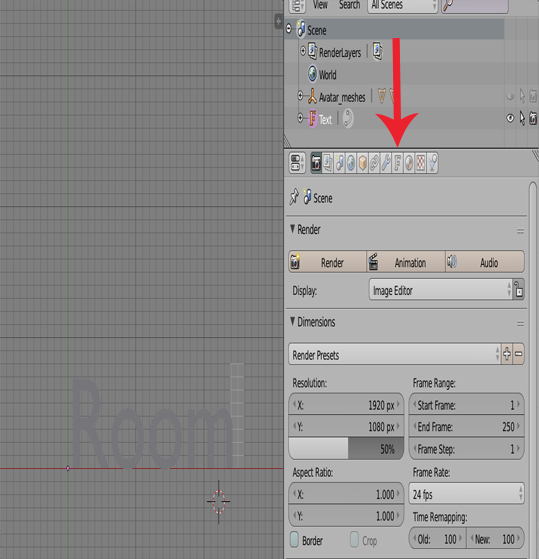Remove render preset with minus button
This screenshot has height=559, width=539.
tap(519, 354)
